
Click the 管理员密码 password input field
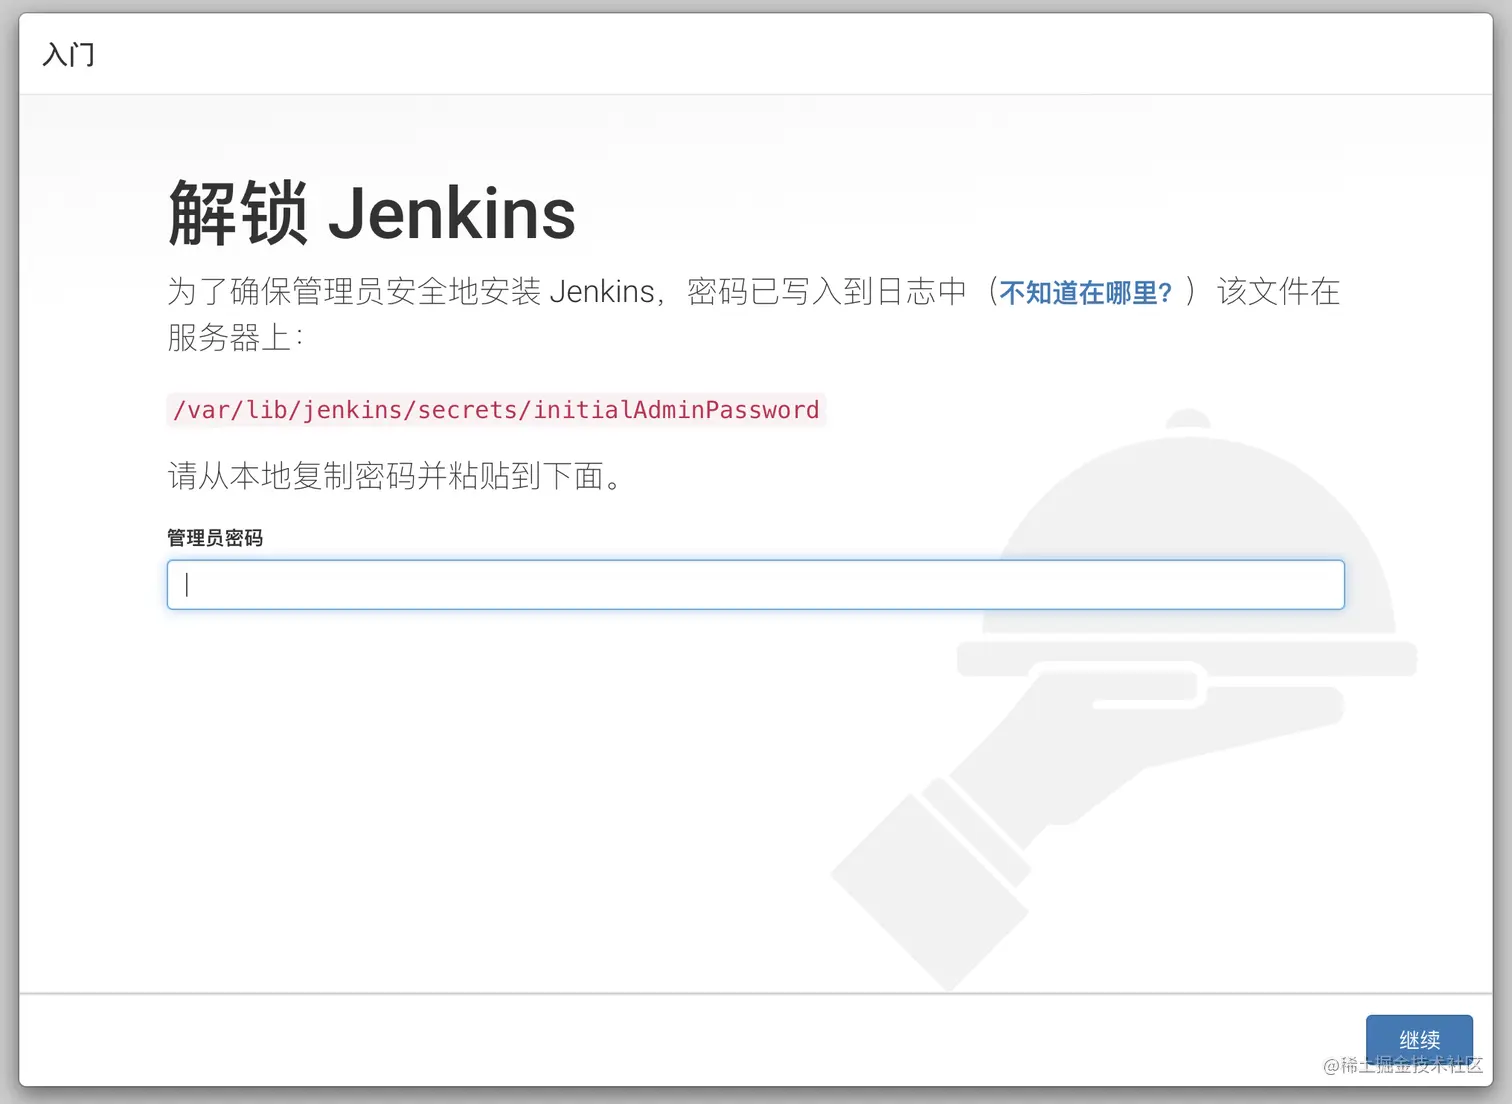pos(755,585)
